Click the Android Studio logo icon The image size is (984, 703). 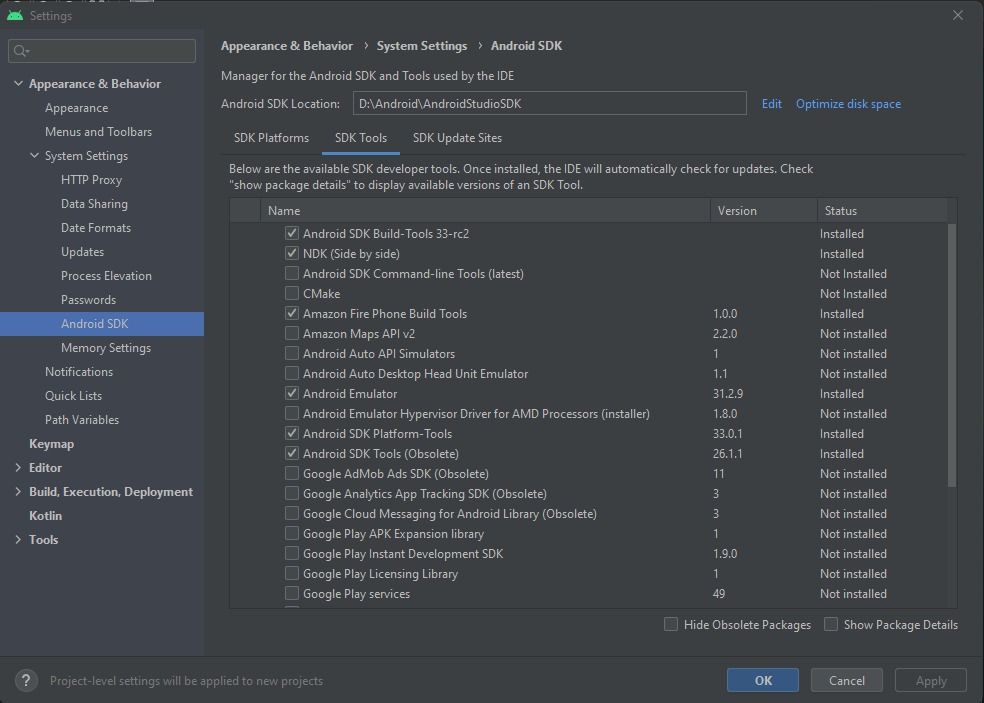[x=14, y=15]
